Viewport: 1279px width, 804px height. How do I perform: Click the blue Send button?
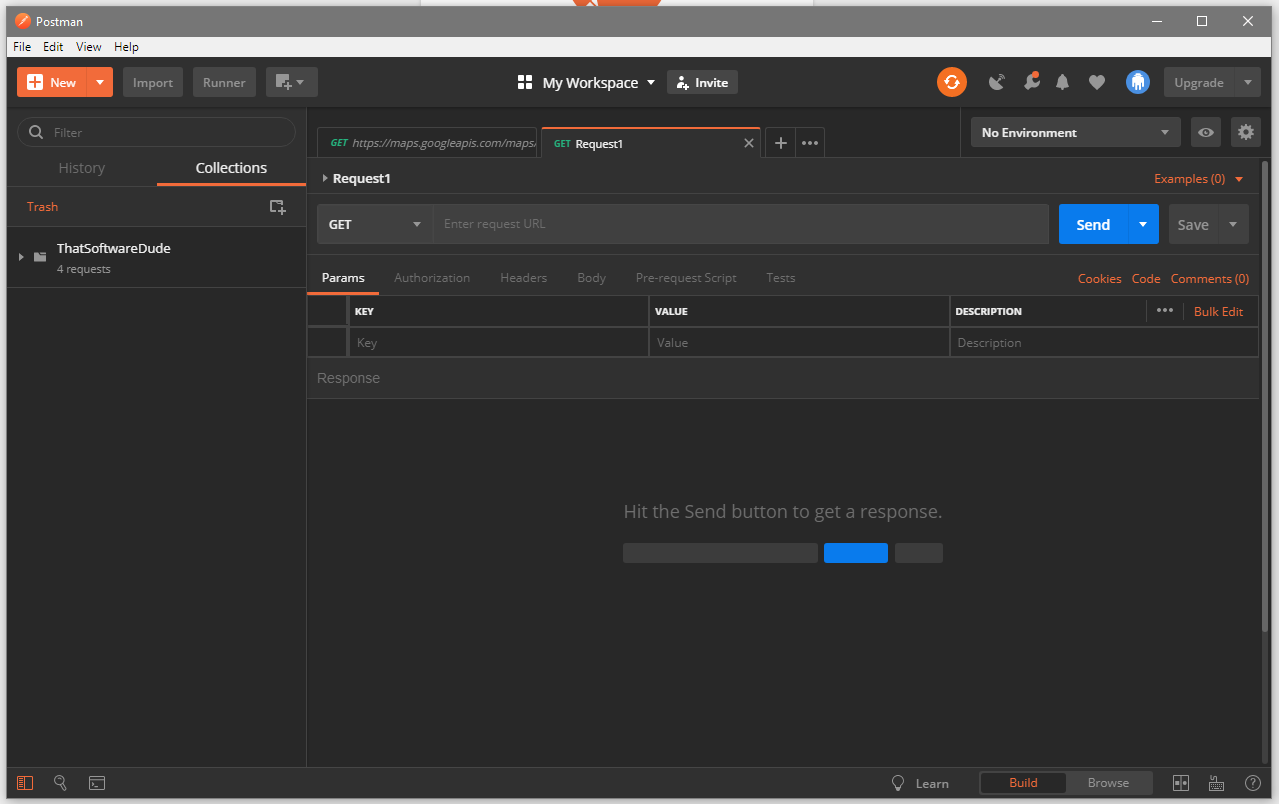(1093, 224)
